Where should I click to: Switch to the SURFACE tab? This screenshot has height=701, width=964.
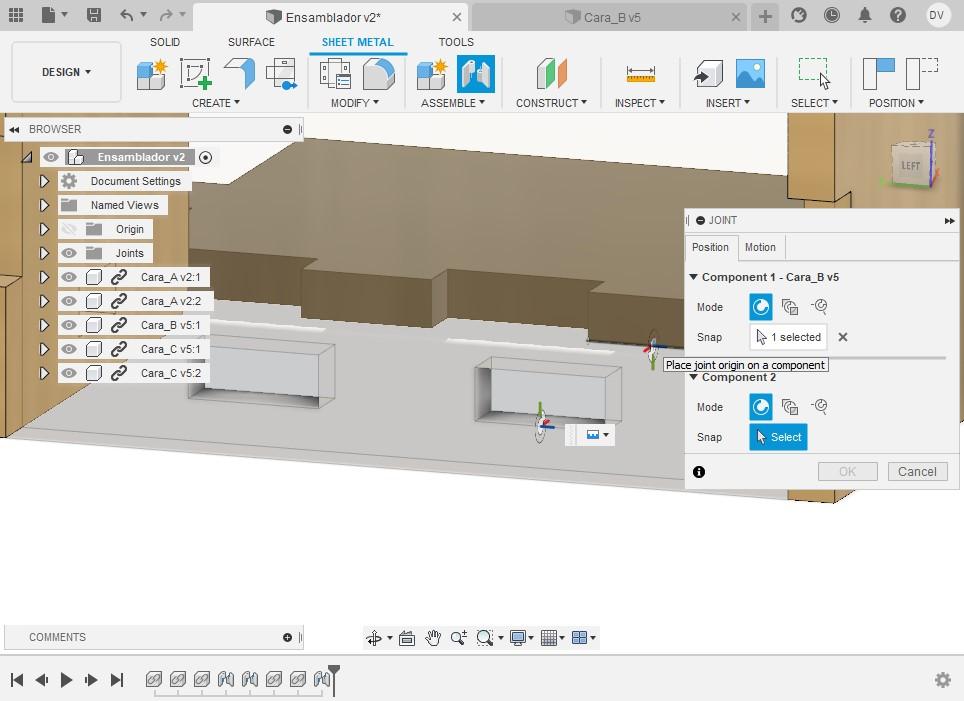coord(251,42)
